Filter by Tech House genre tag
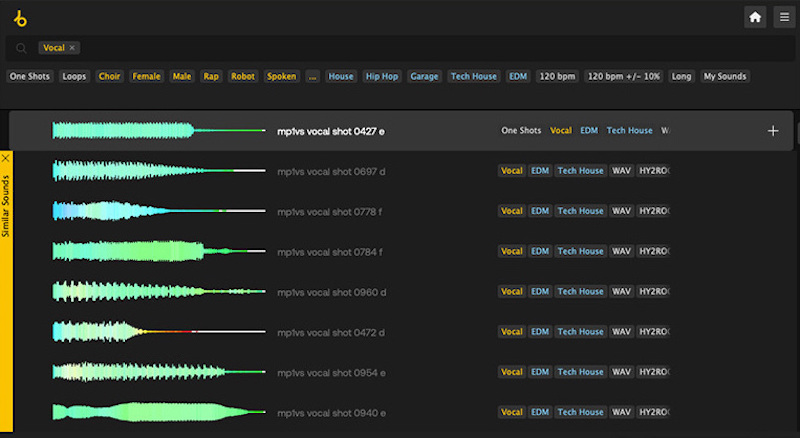Viewport: 800px width, 438px height. tap(474, 76)
